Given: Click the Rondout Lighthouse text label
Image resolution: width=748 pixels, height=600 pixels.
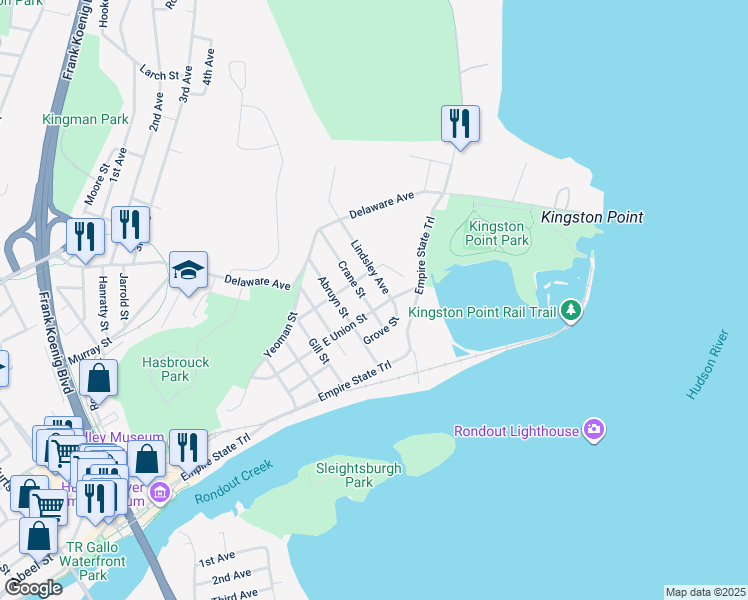Looking at the screenshot, I should (x=516, y=431).
